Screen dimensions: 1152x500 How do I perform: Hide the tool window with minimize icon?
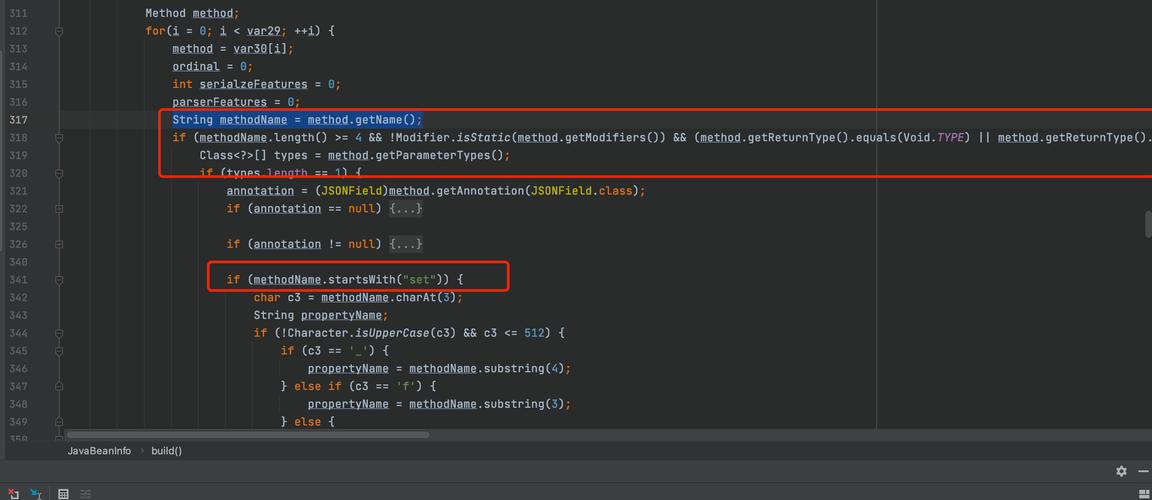click(1143, 471)
